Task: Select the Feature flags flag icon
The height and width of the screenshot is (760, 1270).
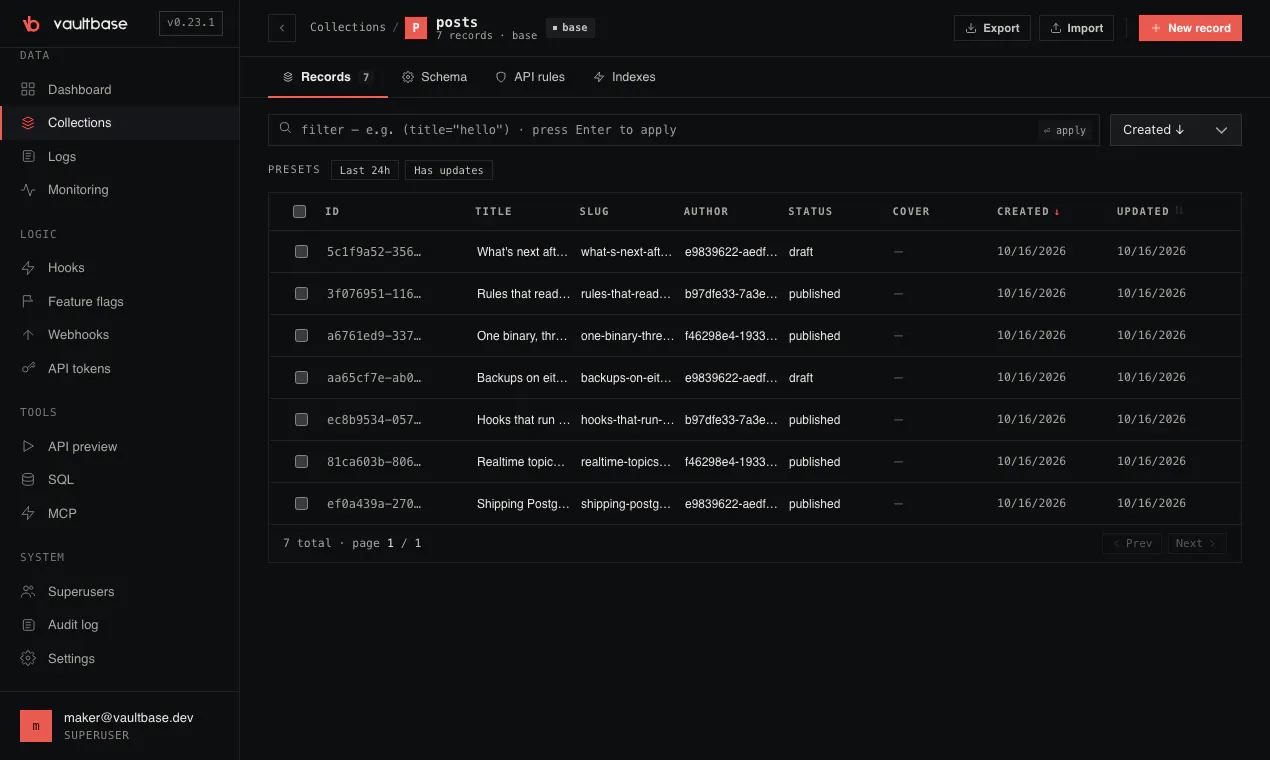Action: (28, 301)
